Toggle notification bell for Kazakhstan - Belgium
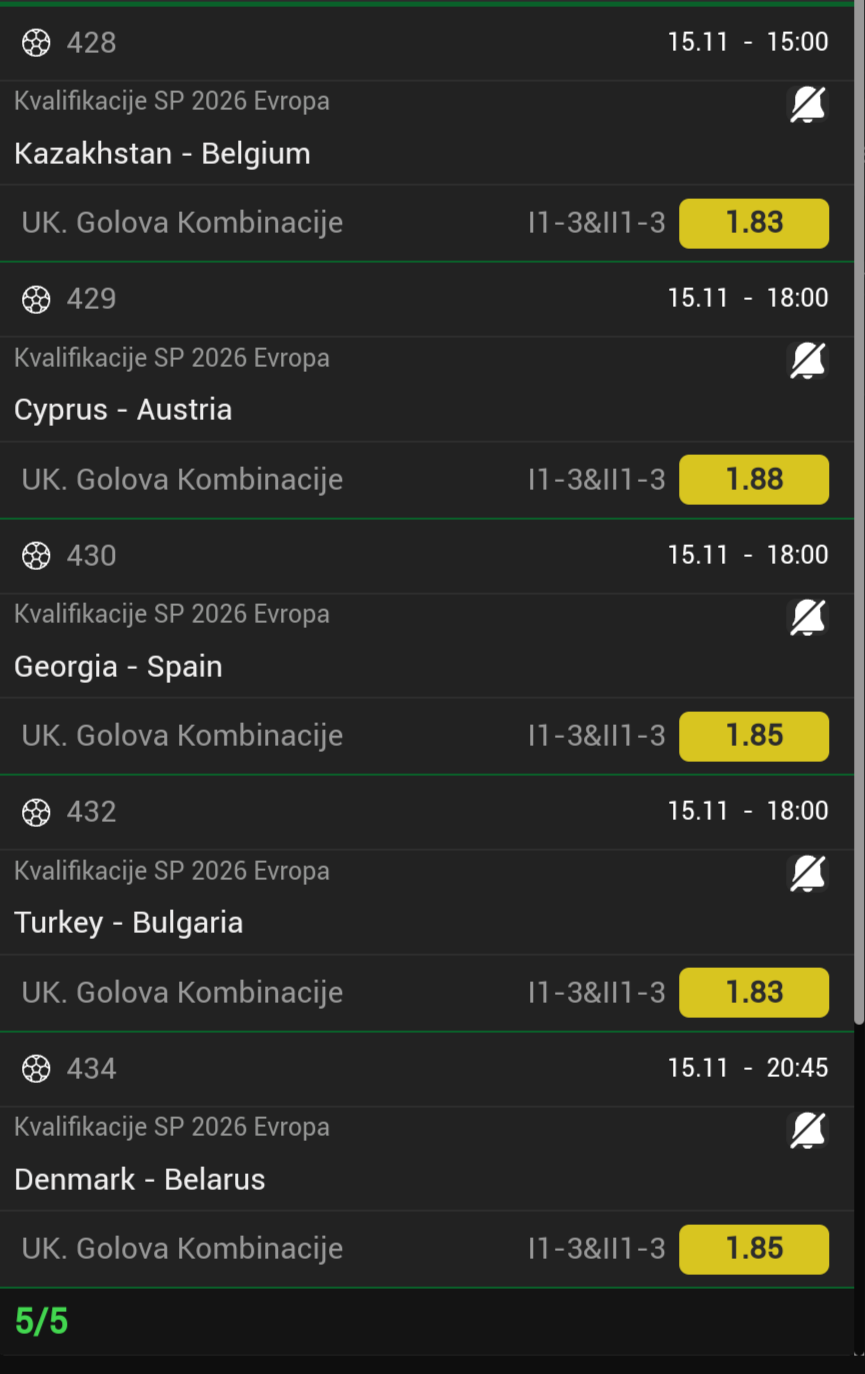The image size is (865, 1374). [807, 104]
